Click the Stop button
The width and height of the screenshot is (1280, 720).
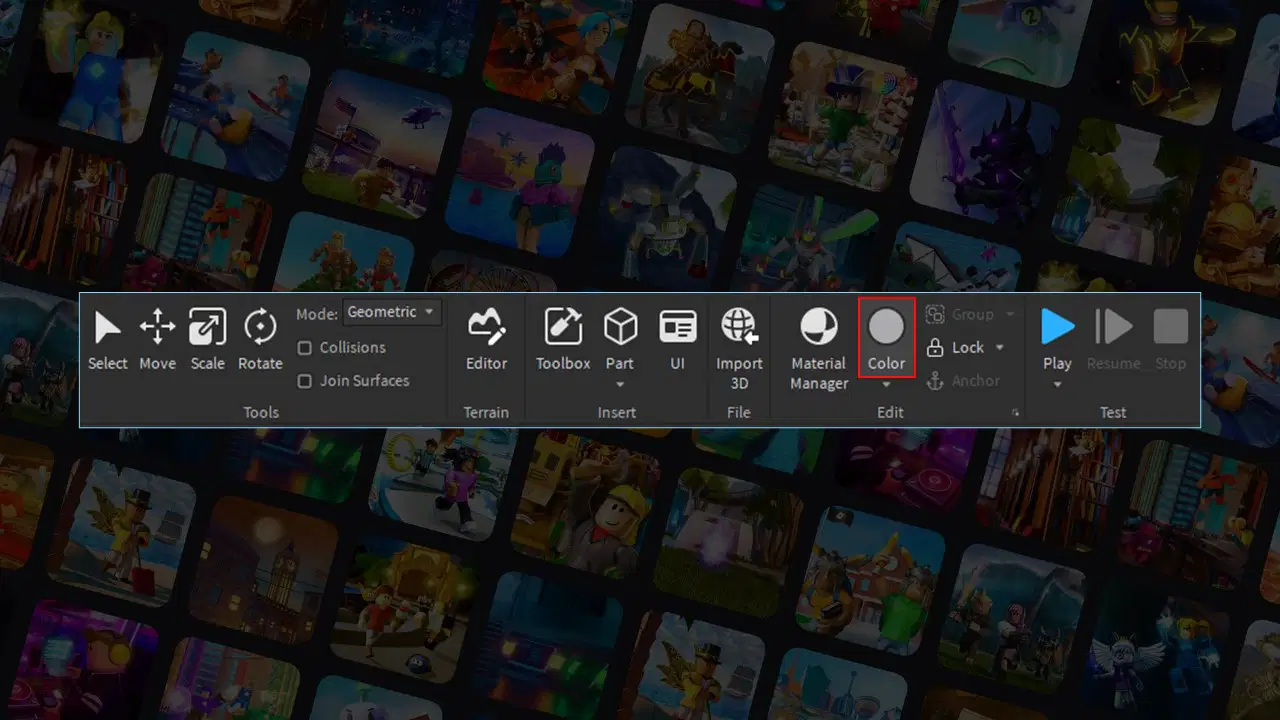(x=1170, y=338)
